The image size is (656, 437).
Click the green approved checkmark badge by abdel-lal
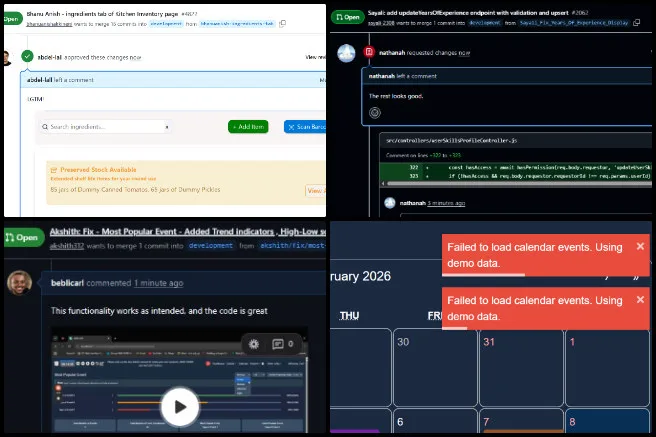coord(27,56)
